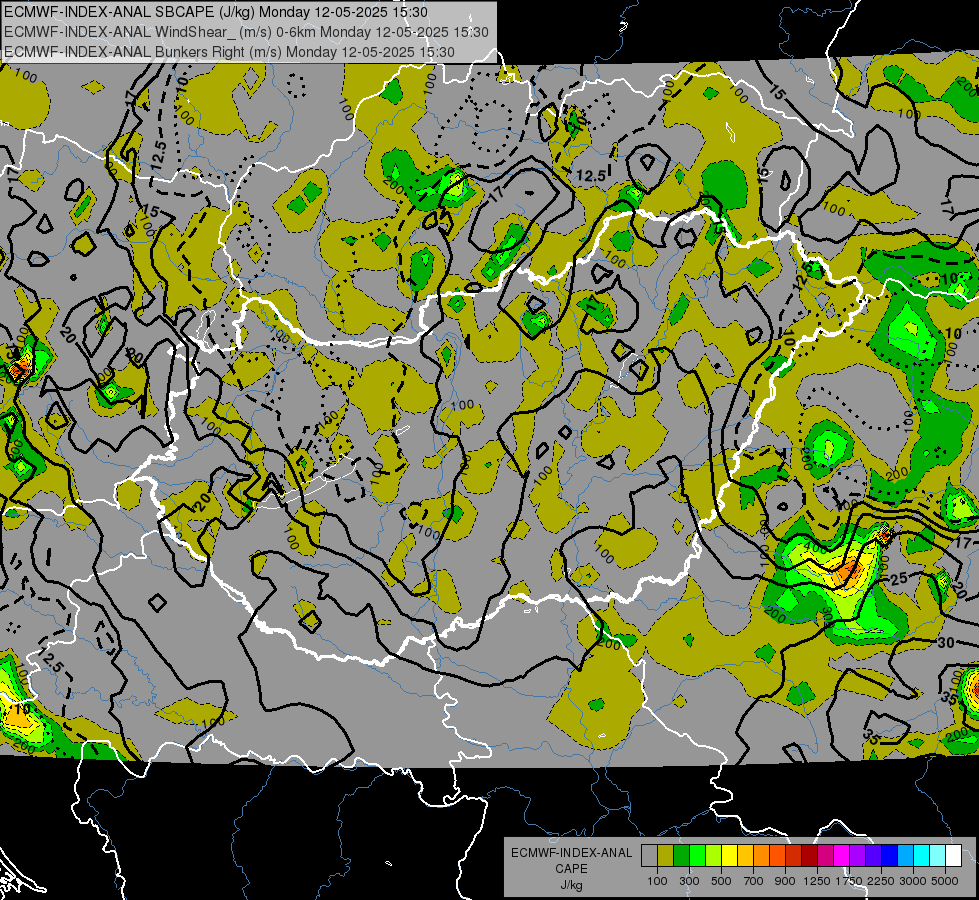Image resolution: width=979 pixels, height=900 pixels.
Task: Click the legend value 1250
Action: (x=817, y=881)
